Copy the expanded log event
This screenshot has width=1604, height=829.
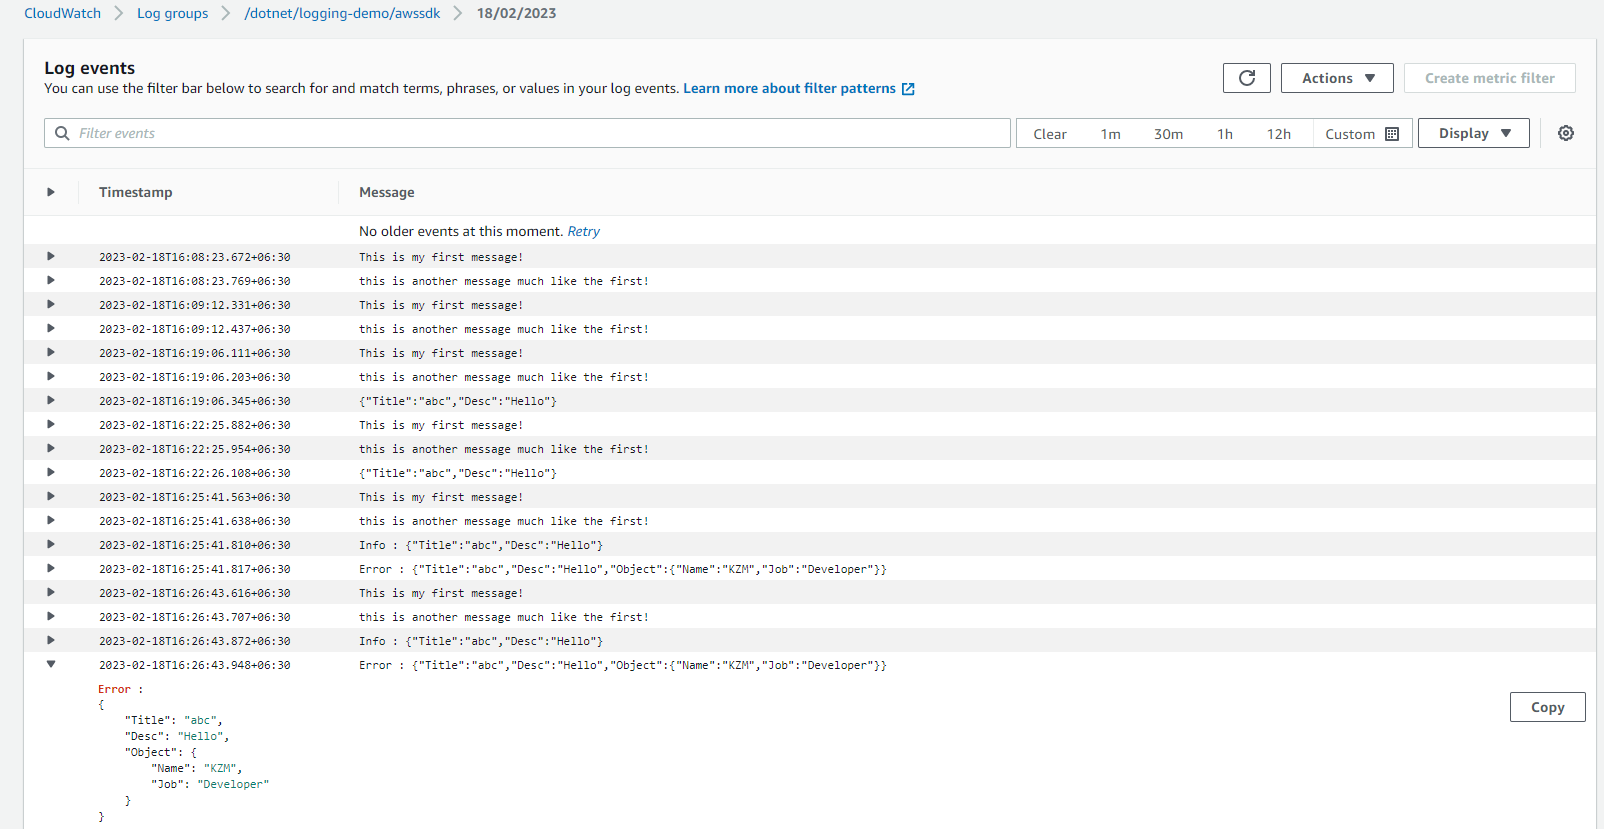1547,707
